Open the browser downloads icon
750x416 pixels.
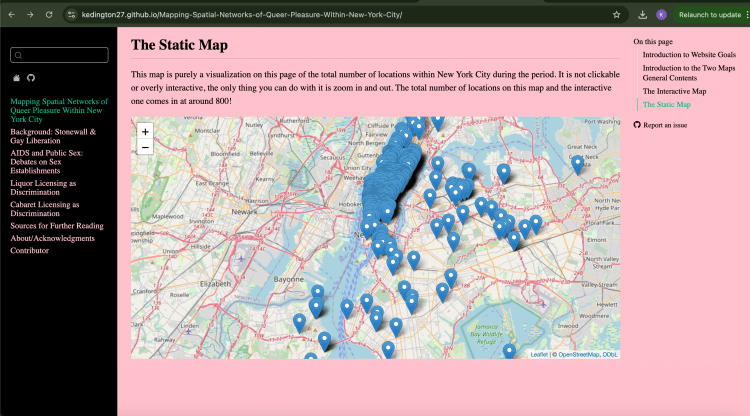[642, 15]
